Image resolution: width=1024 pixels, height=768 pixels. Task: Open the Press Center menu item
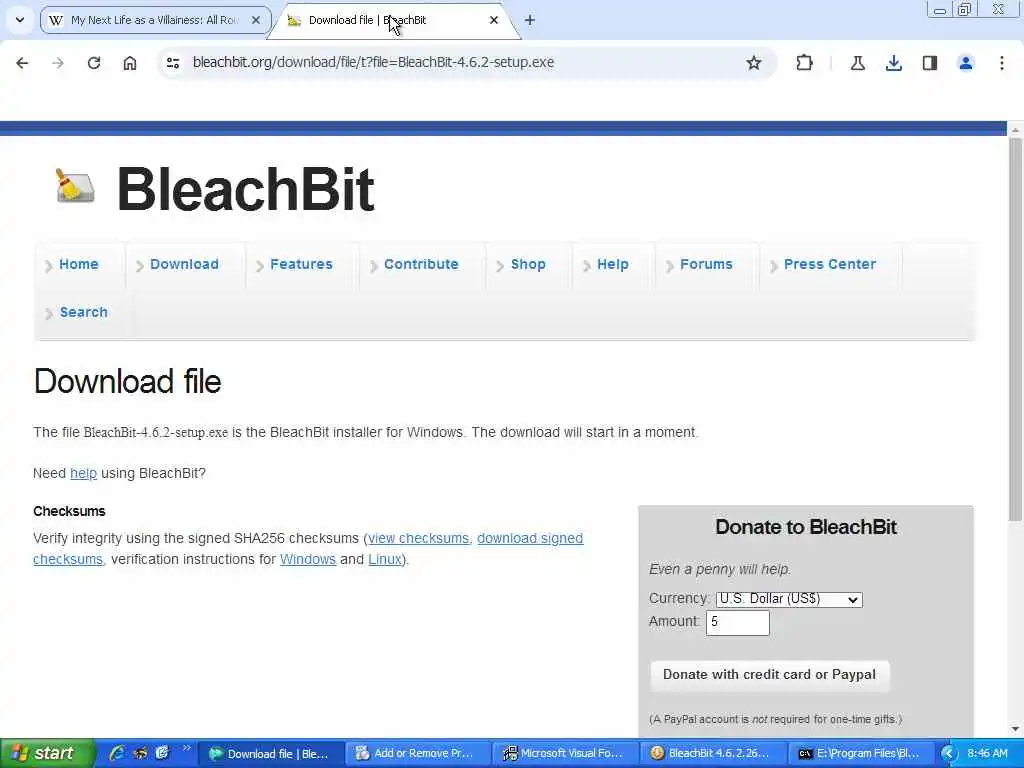[829, 264]
